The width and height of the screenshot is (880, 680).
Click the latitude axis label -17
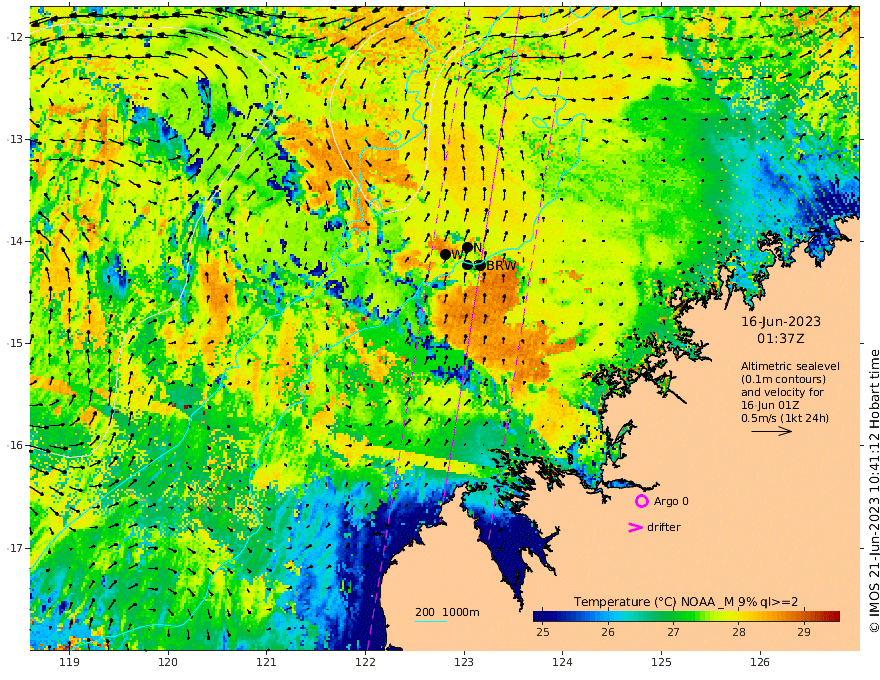click(x=15, y=548)
